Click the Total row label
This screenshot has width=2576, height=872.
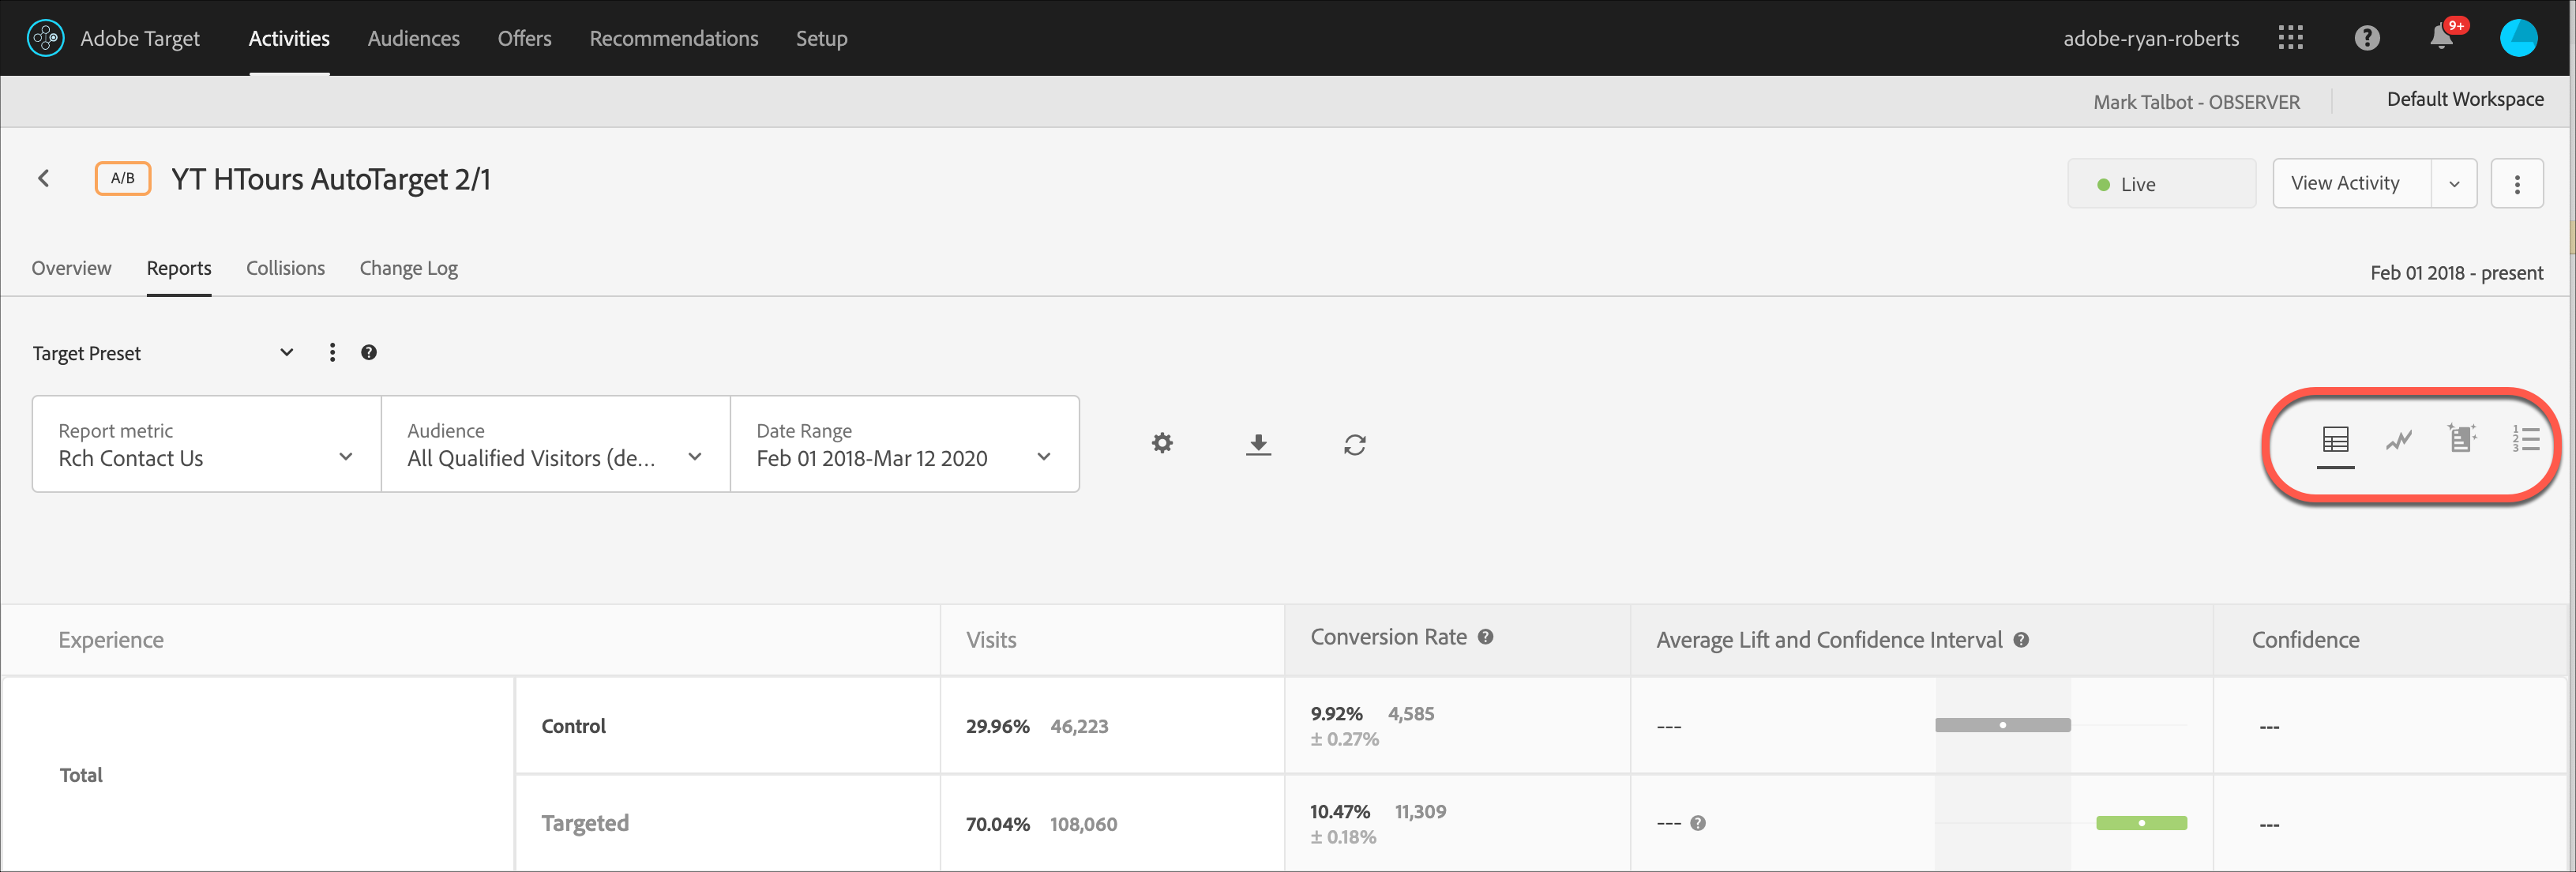tap(81, 775)
